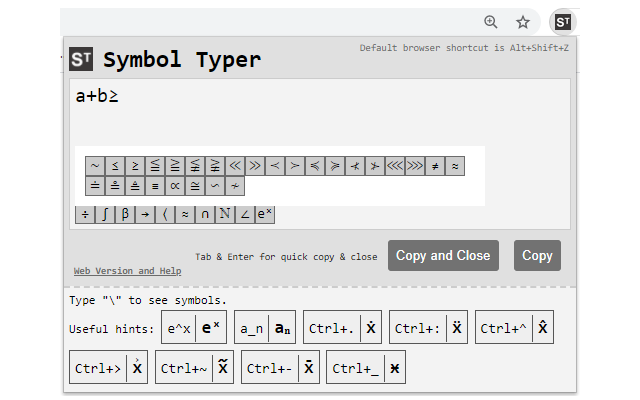Click the Ctrl+. dot-above hint box
The width and height of the screenshot is (640, 400).
pos(342,327)
